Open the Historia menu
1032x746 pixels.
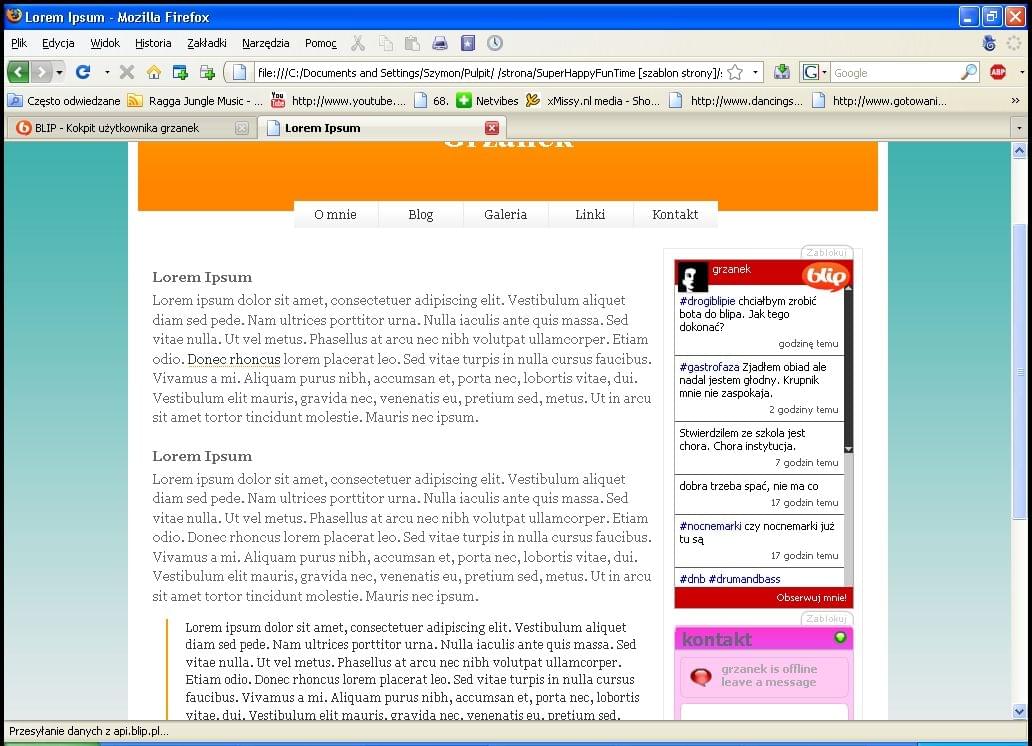(x=153, y=43)
